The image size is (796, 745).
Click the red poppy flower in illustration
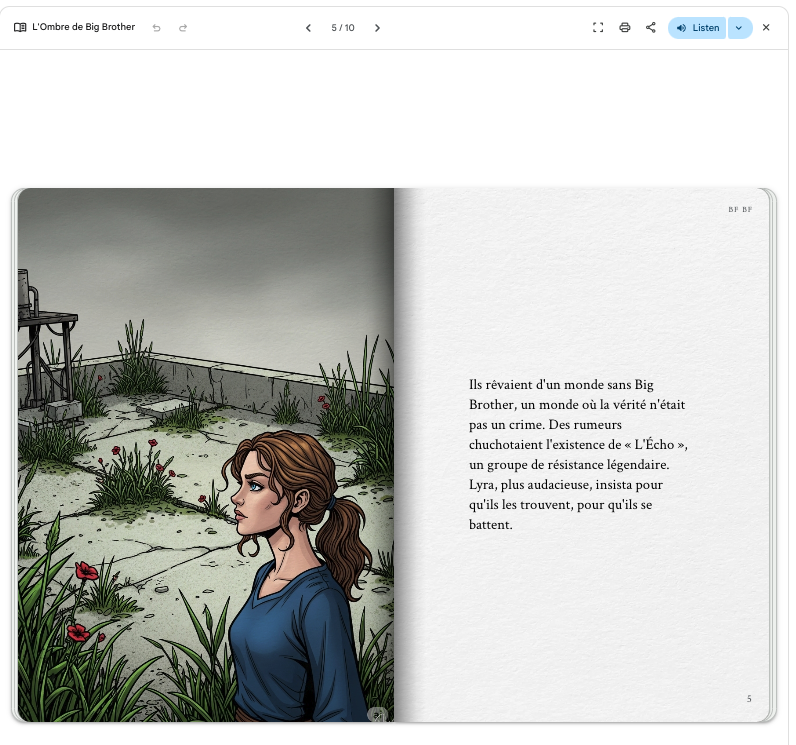pos(87,571)
